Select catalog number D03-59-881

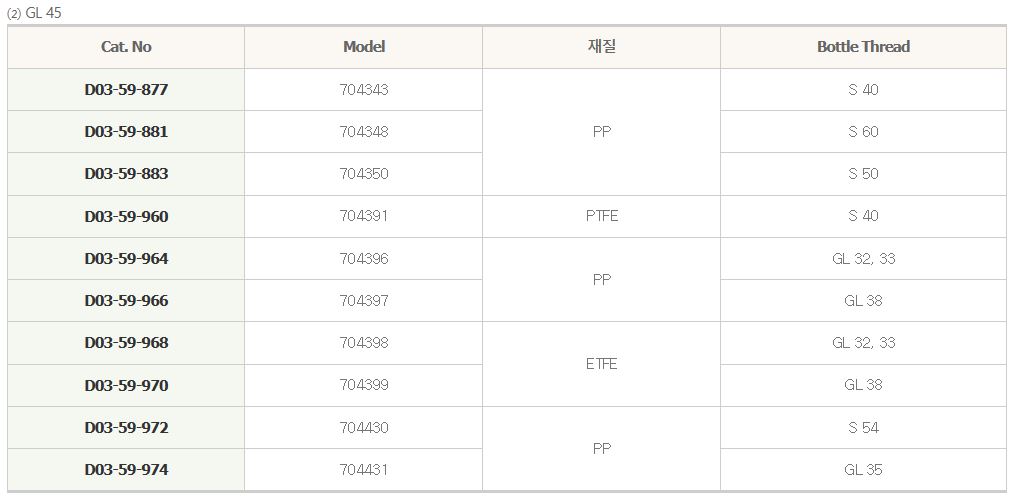(x=126, y=132)
